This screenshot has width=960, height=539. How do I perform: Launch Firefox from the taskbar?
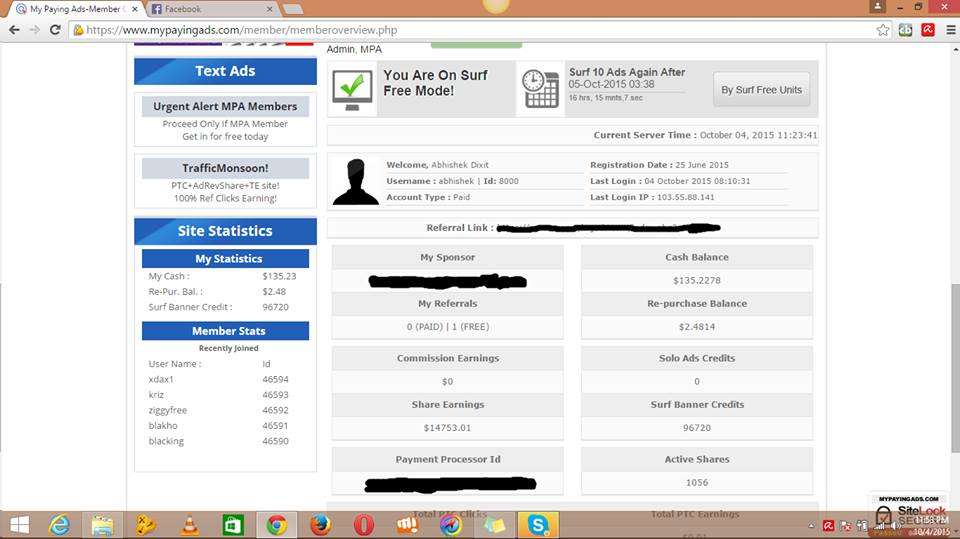tap(320, 525)
